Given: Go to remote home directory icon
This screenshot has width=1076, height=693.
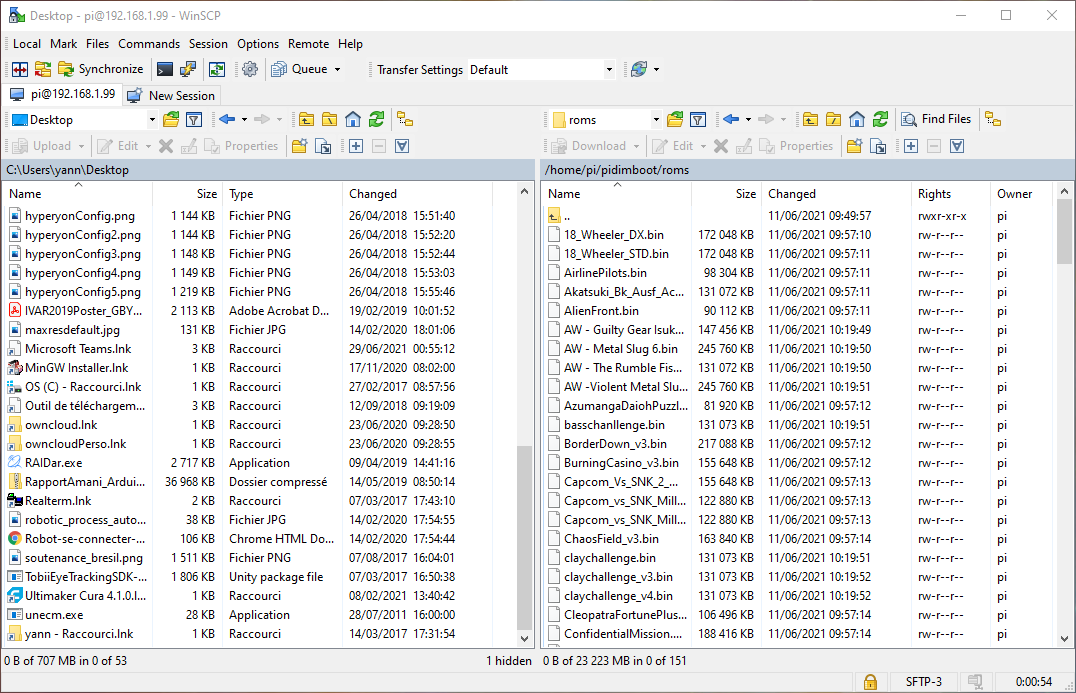Looking at the screenshot, I should pos(856,120).
